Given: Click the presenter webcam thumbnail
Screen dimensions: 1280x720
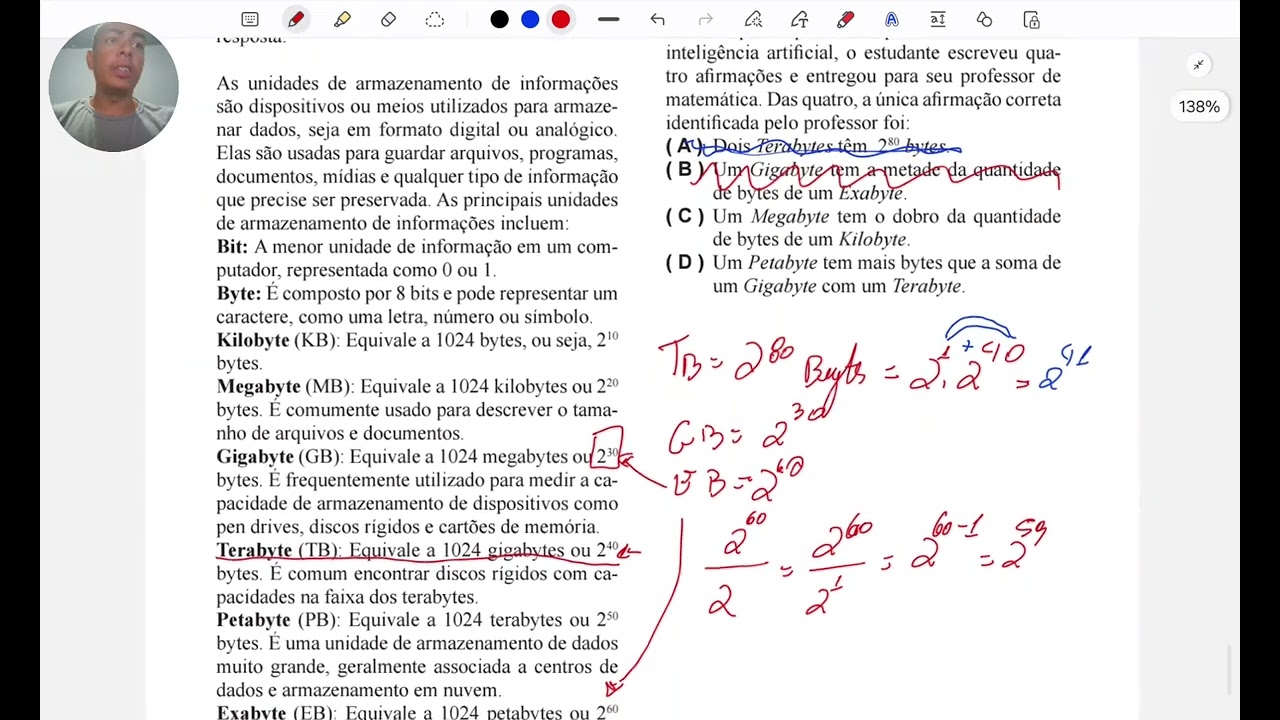Looking at the screenshot, I should [x=113, y=87].
